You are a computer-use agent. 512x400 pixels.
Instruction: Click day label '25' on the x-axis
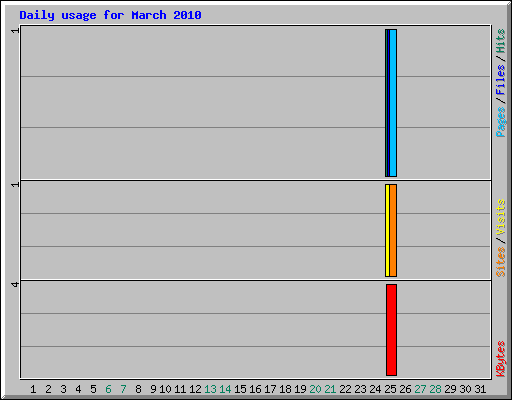[x=390, y=389]
